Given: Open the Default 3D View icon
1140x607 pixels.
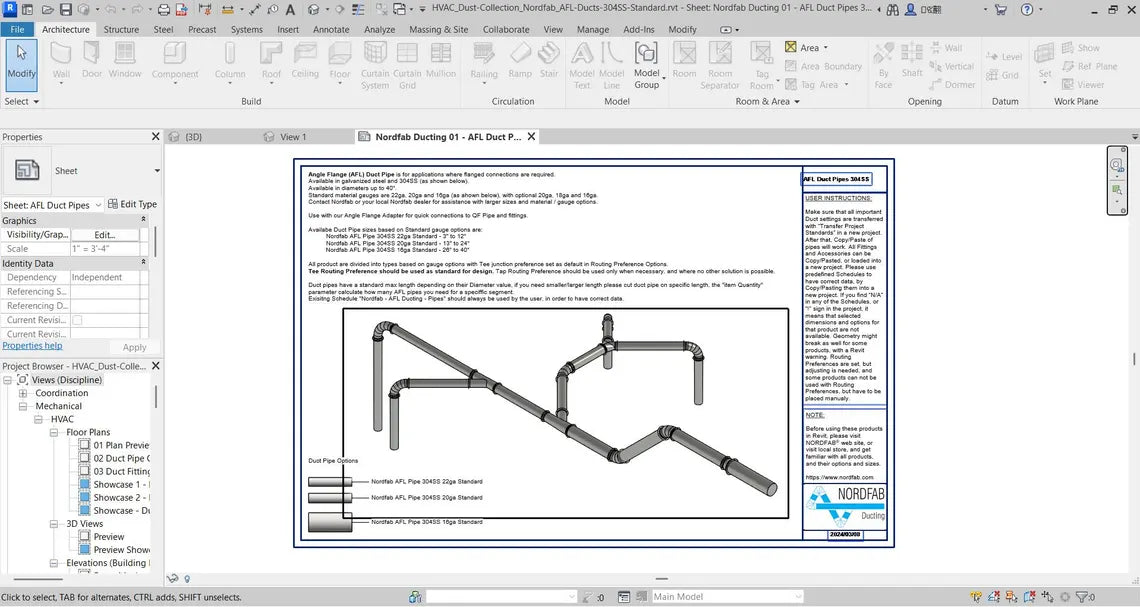Looking at the screenshot, I should click(x=313, y=9).
